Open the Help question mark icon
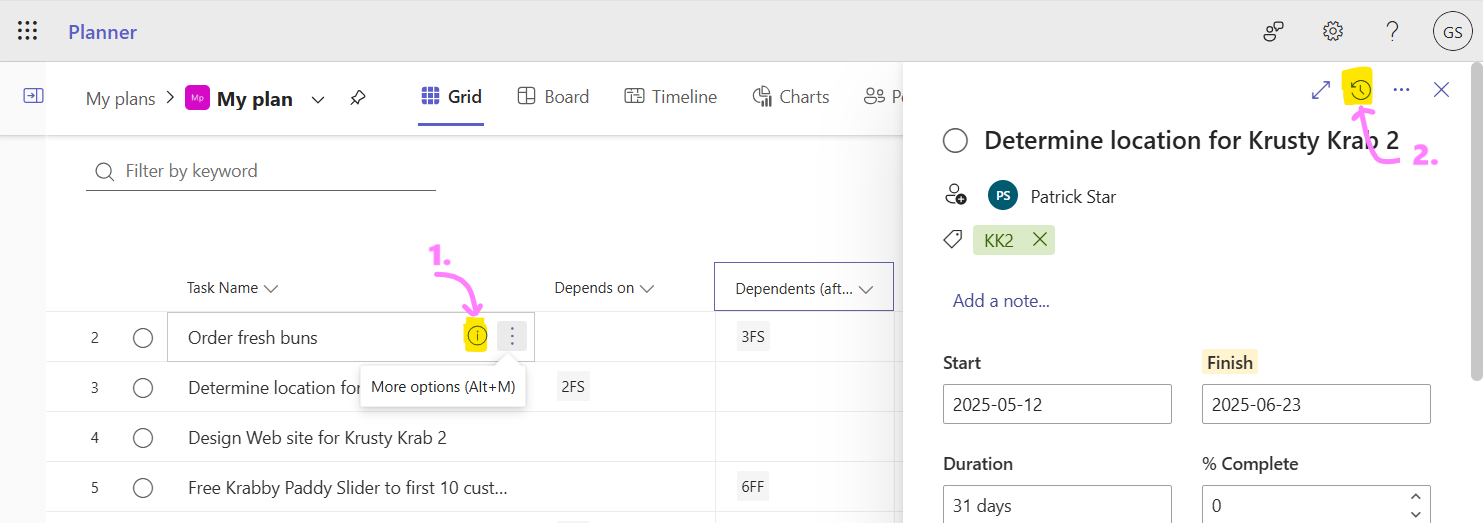This screenshot has height=523, width=1483. [1392, 32]
